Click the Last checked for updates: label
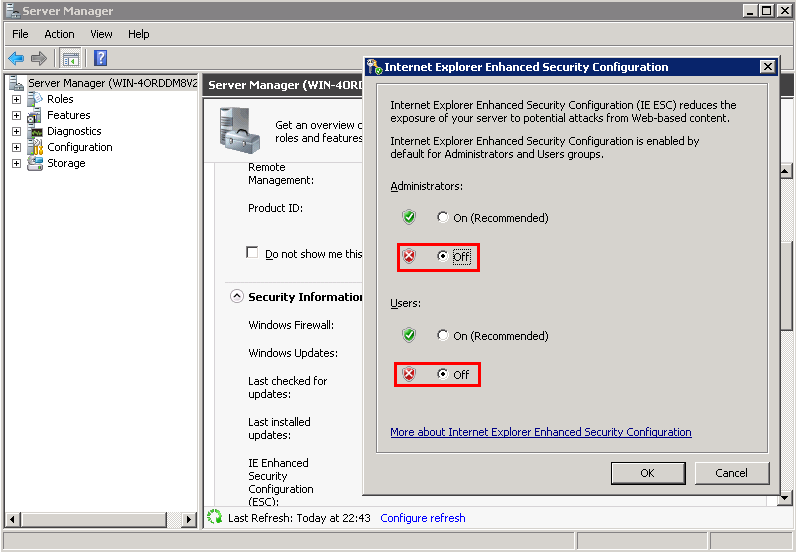The image size is (796, 552). click(x=288, y=387)
